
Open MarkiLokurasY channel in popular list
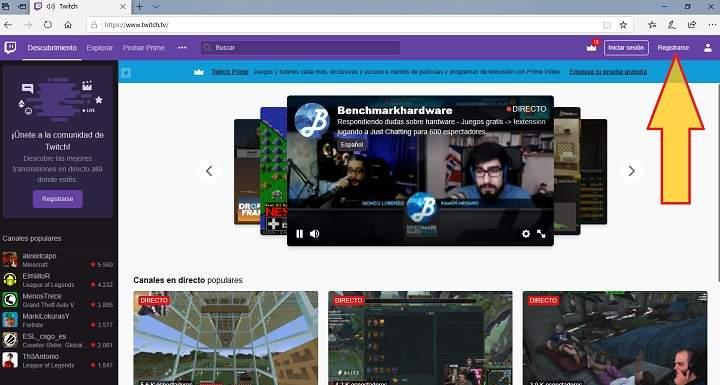57,320
